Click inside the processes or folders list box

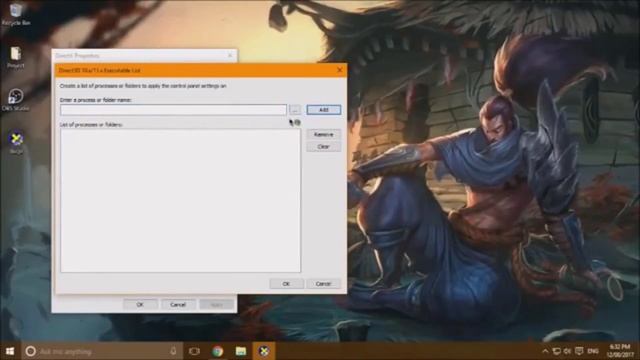click(180, 200)
